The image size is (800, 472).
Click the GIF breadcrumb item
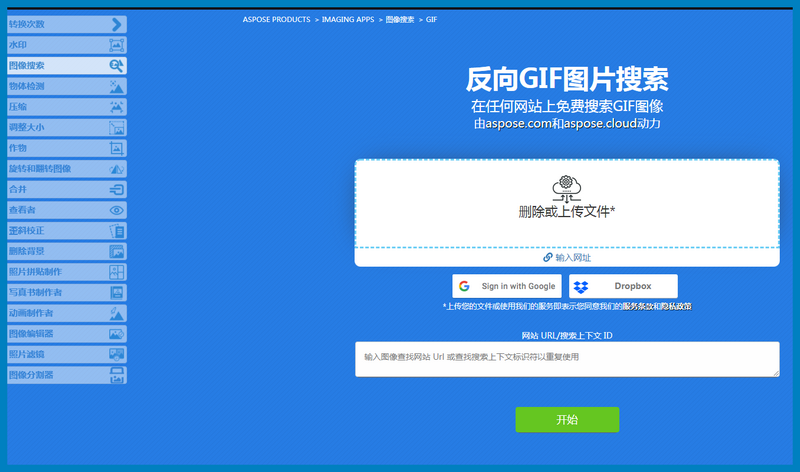(x=432, y=19)
